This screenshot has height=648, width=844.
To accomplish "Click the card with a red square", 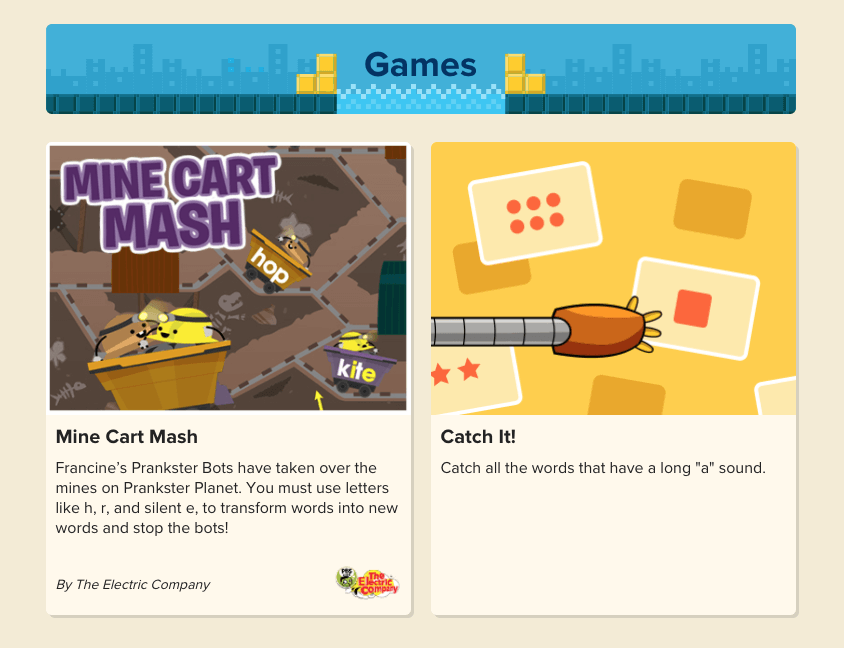I will tap(697, 308).
